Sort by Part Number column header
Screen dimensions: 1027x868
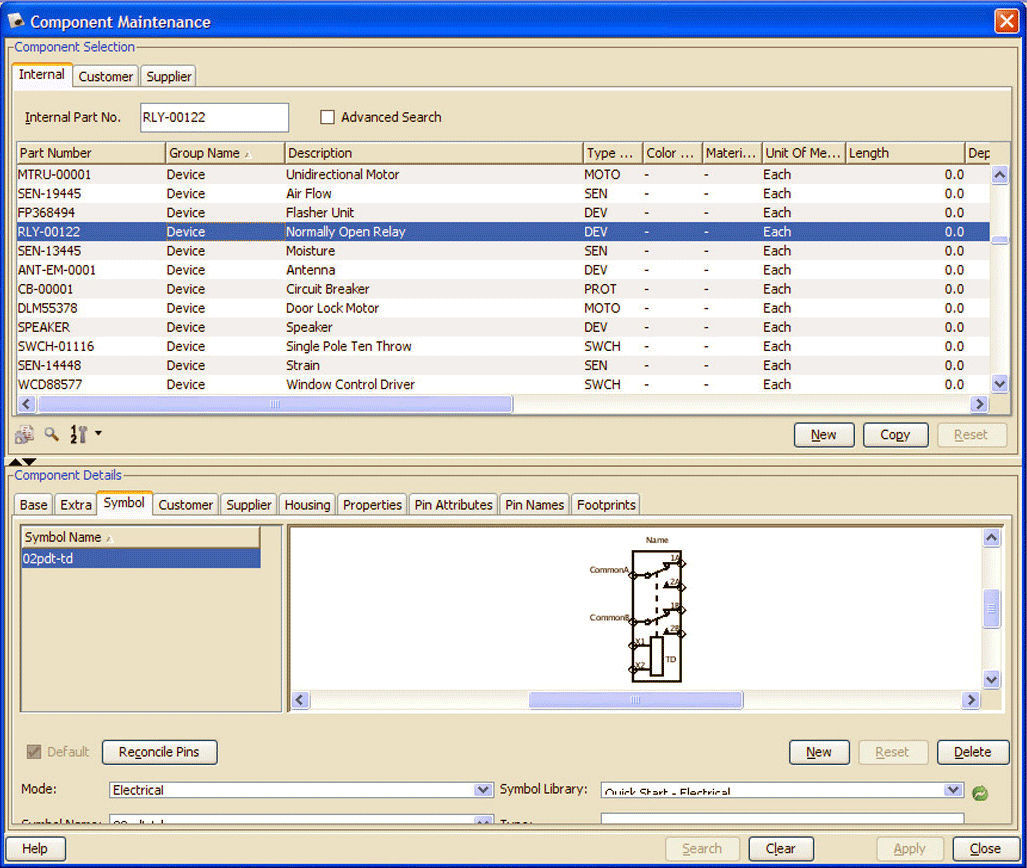tap(90, 153)
